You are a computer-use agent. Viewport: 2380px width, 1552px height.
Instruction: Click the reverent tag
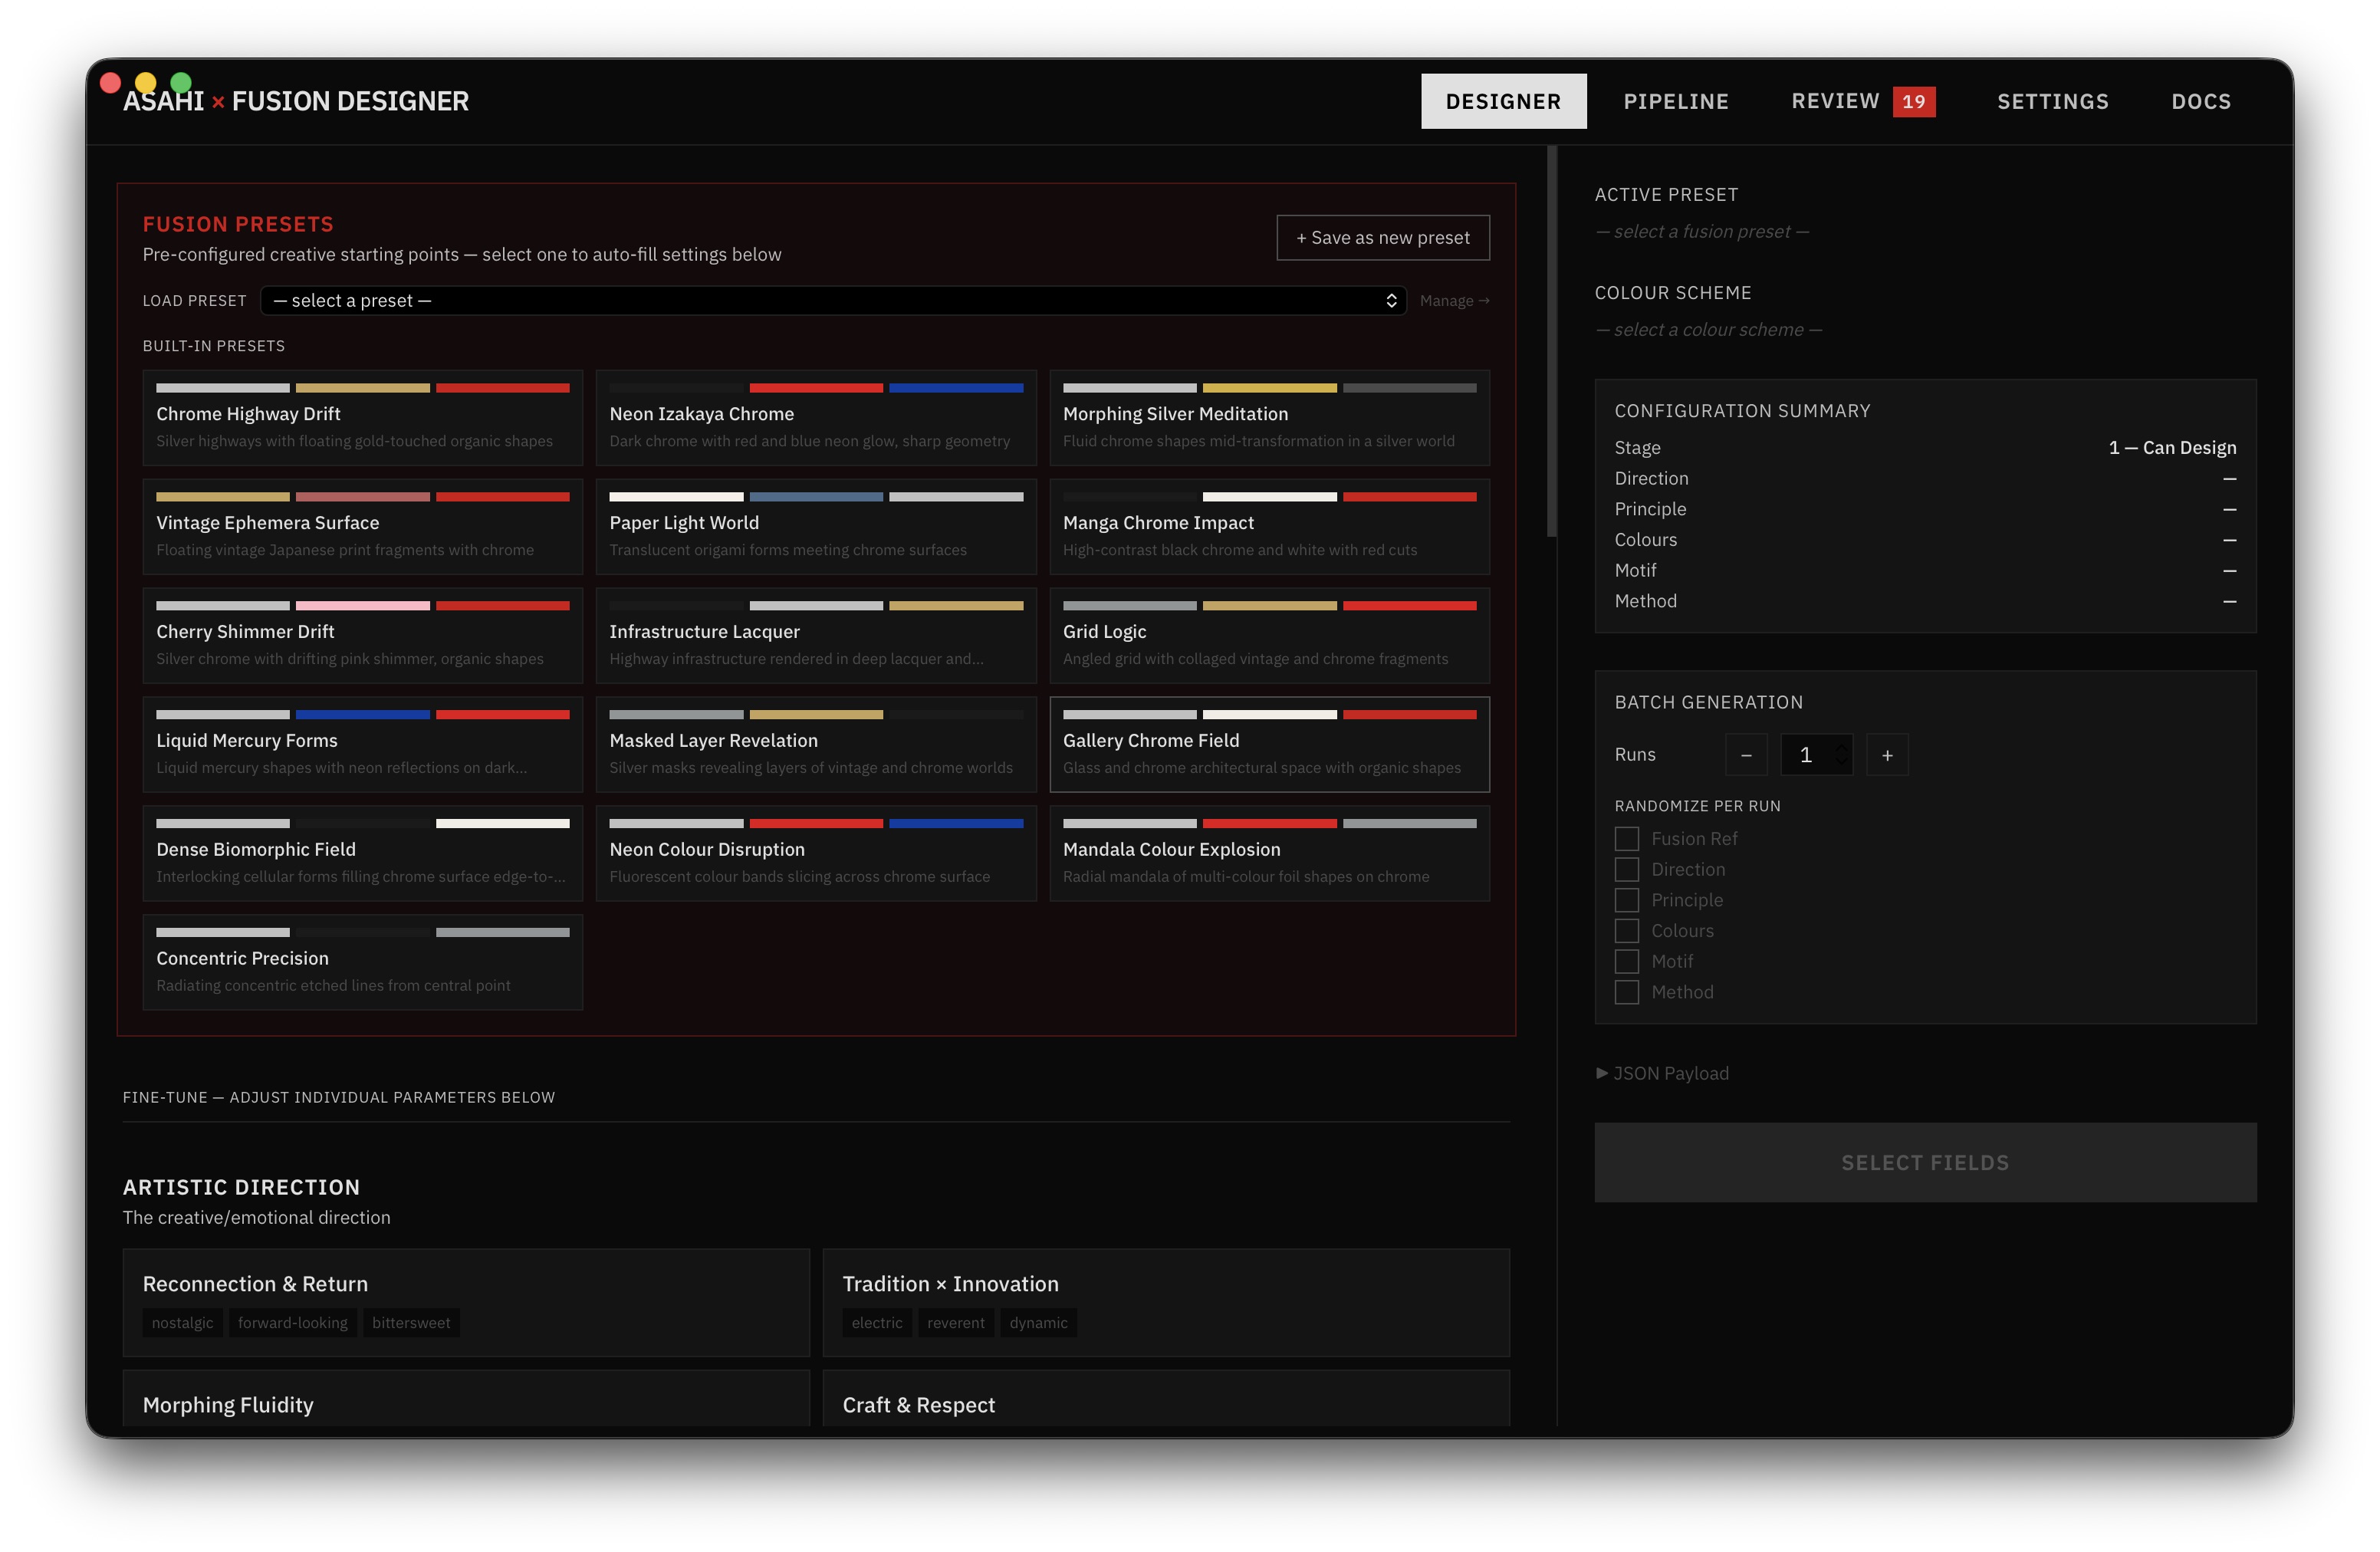coord(956,1323)
